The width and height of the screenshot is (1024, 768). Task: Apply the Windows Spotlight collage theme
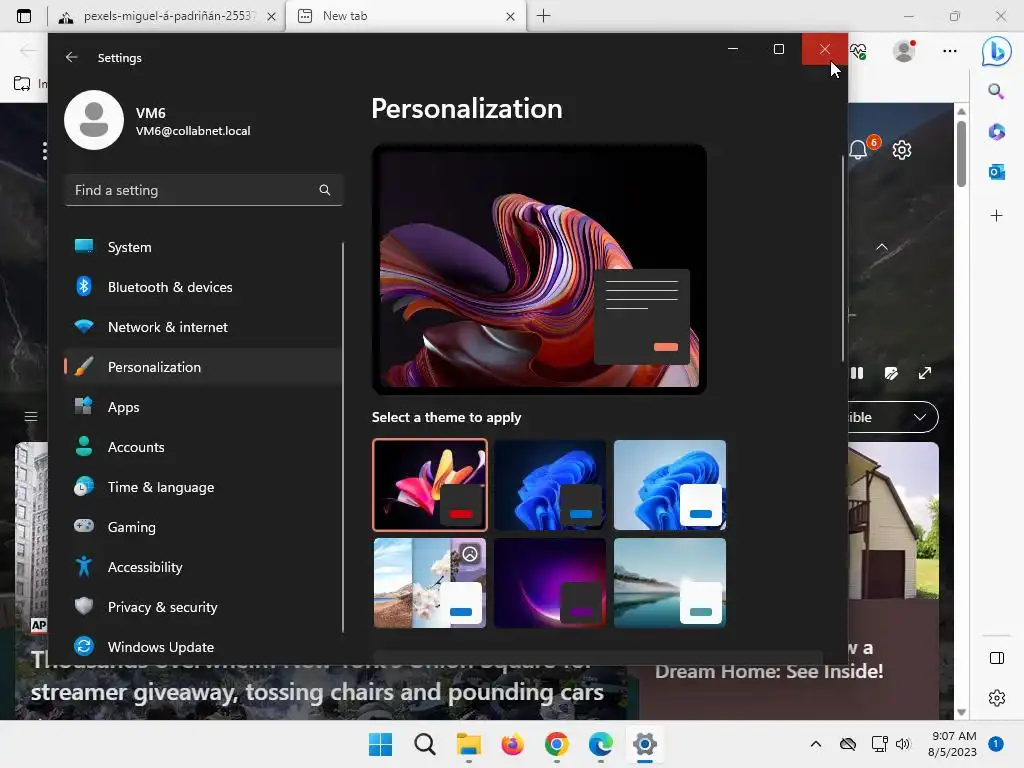point(430,583)
